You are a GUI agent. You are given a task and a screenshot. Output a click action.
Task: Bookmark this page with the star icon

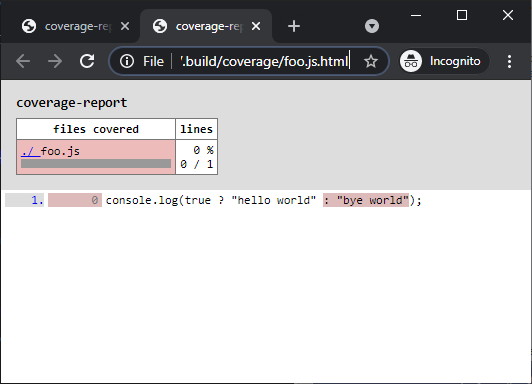coord(371,61)
